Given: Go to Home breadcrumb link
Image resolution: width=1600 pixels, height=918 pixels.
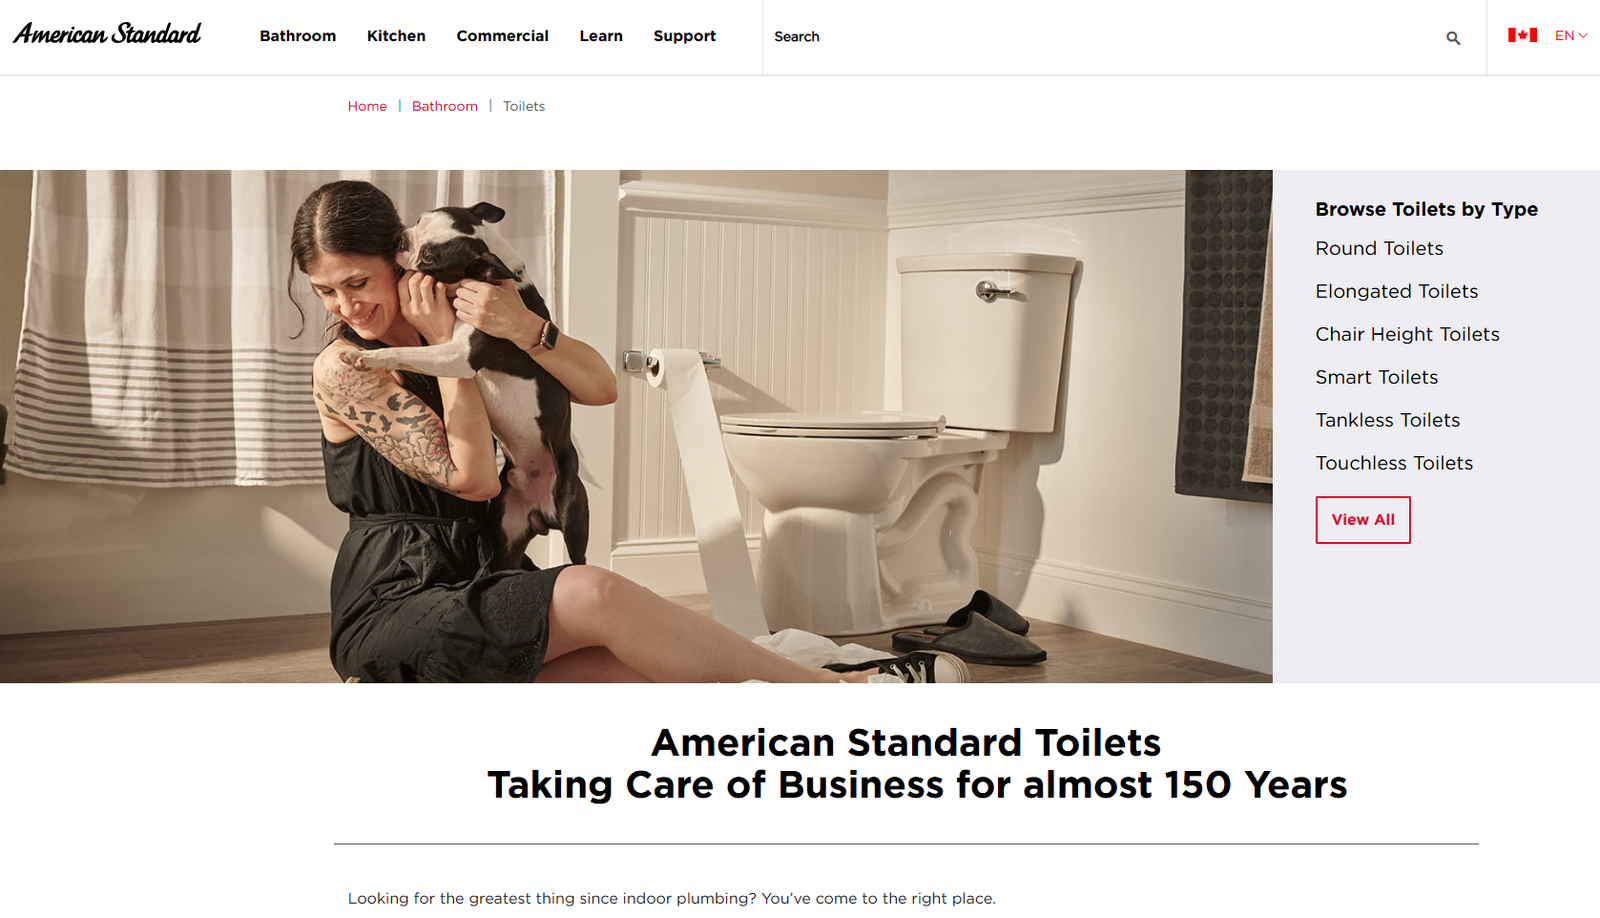Looking at the screenshot, I should [367, 106].
